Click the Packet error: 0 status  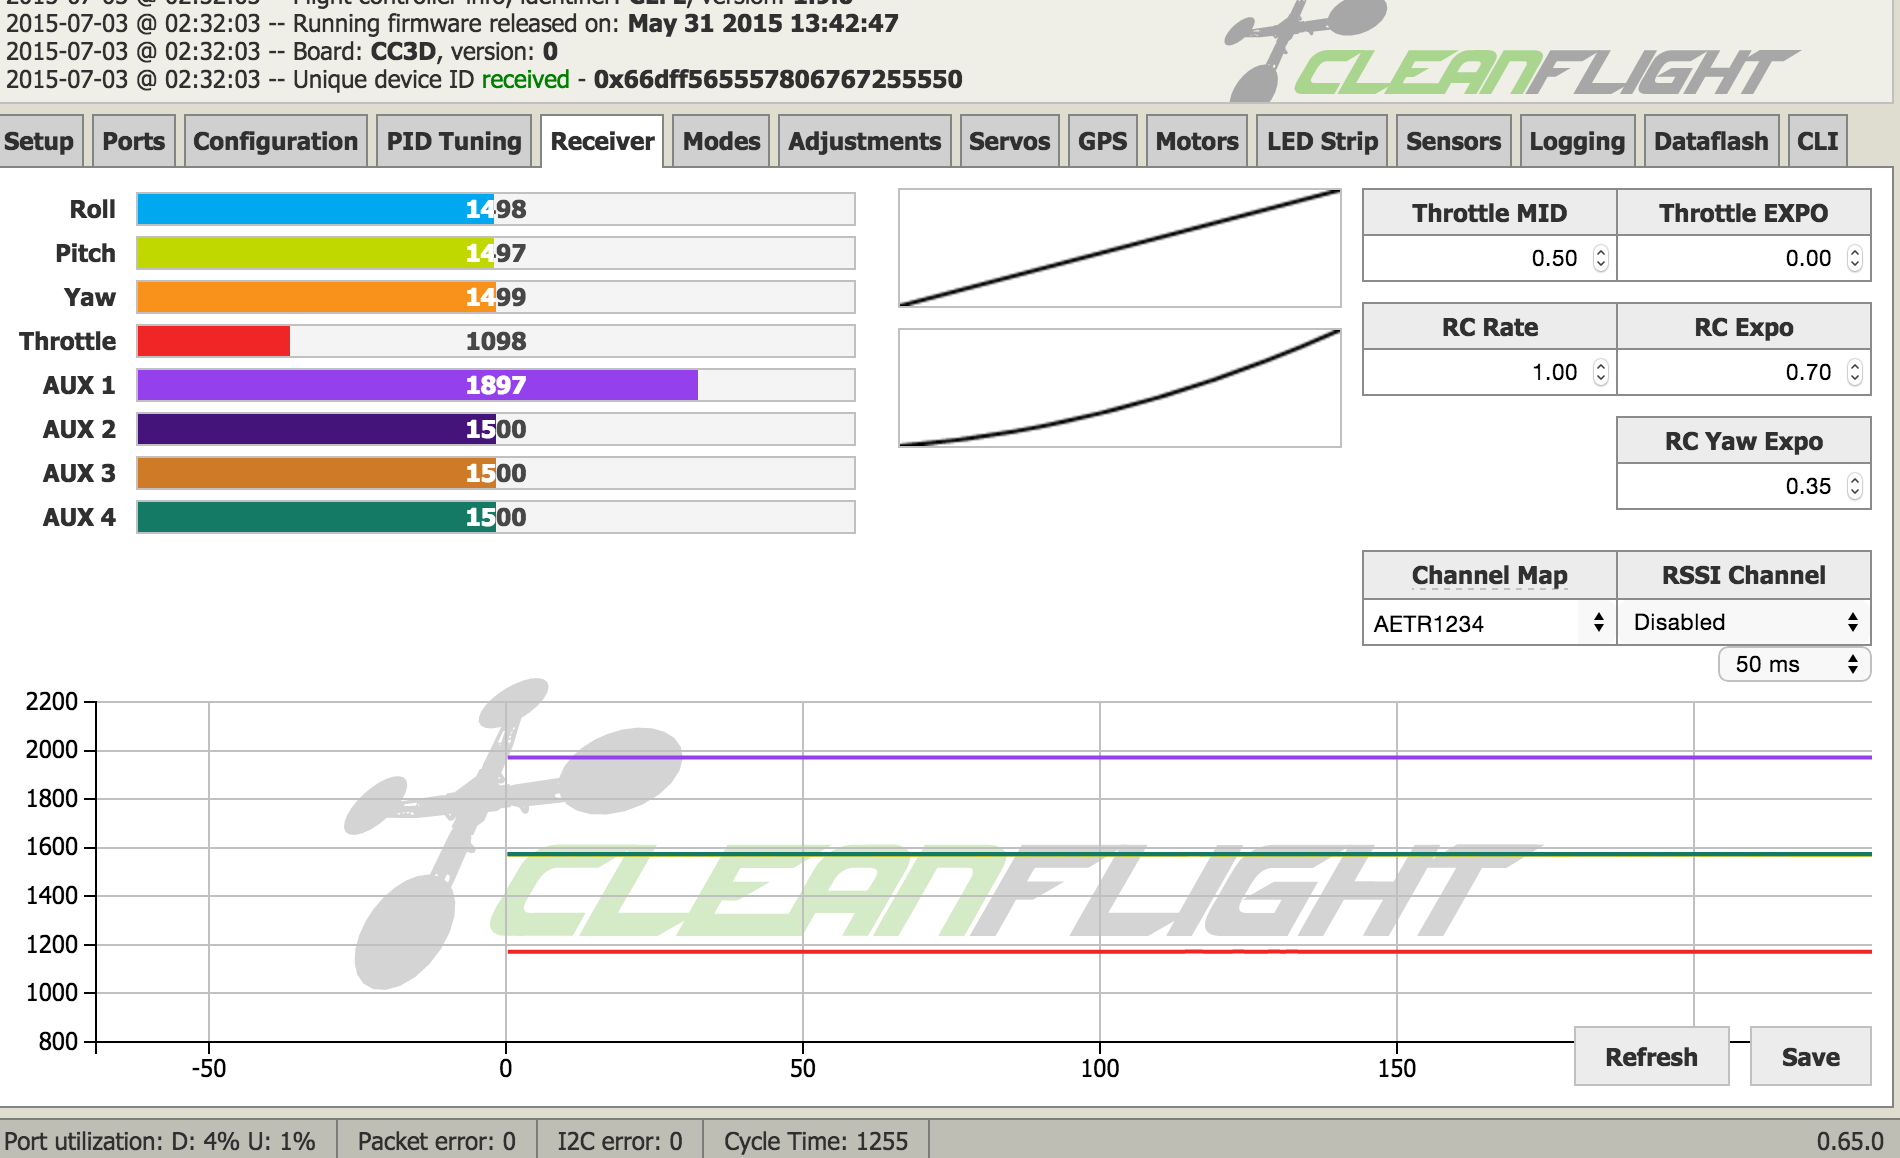coord(436,1141)
